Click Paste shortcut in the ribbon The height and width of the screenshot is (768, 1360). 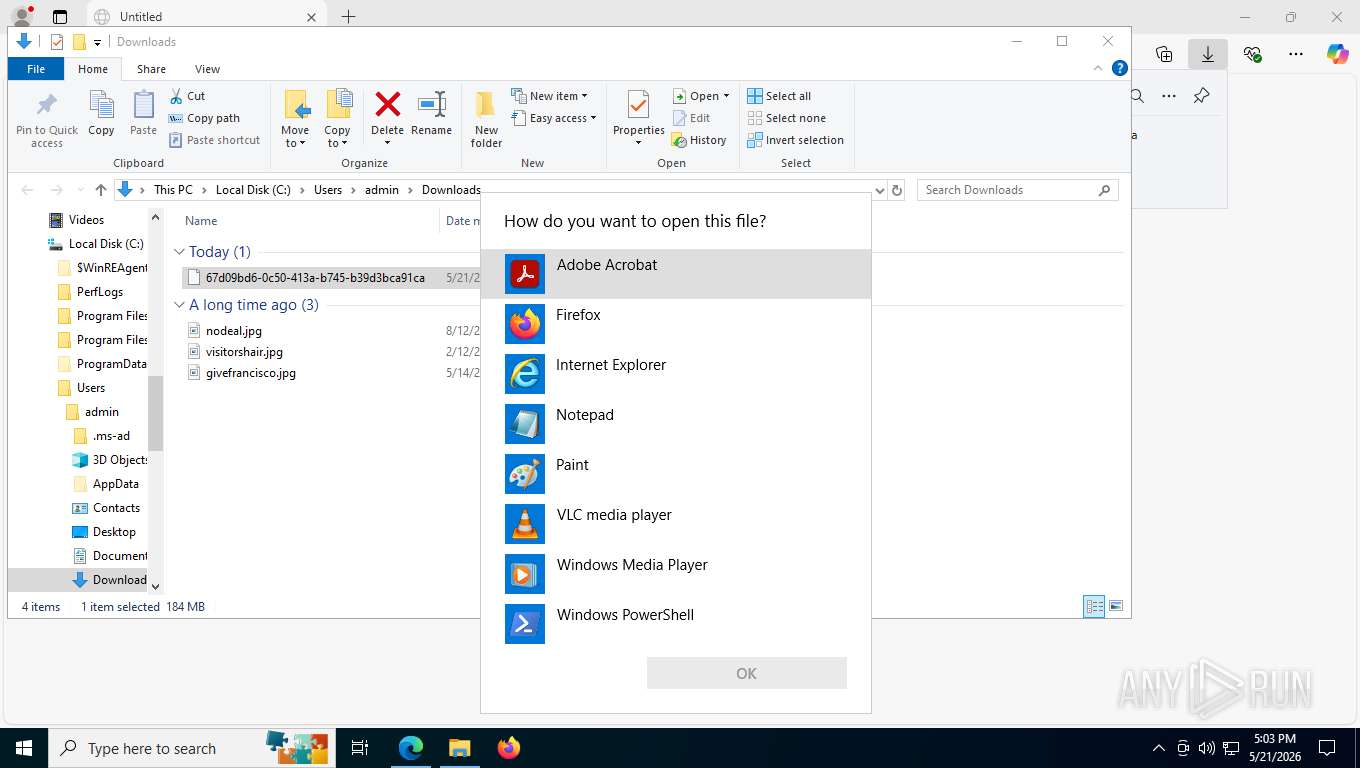(214, 140)
